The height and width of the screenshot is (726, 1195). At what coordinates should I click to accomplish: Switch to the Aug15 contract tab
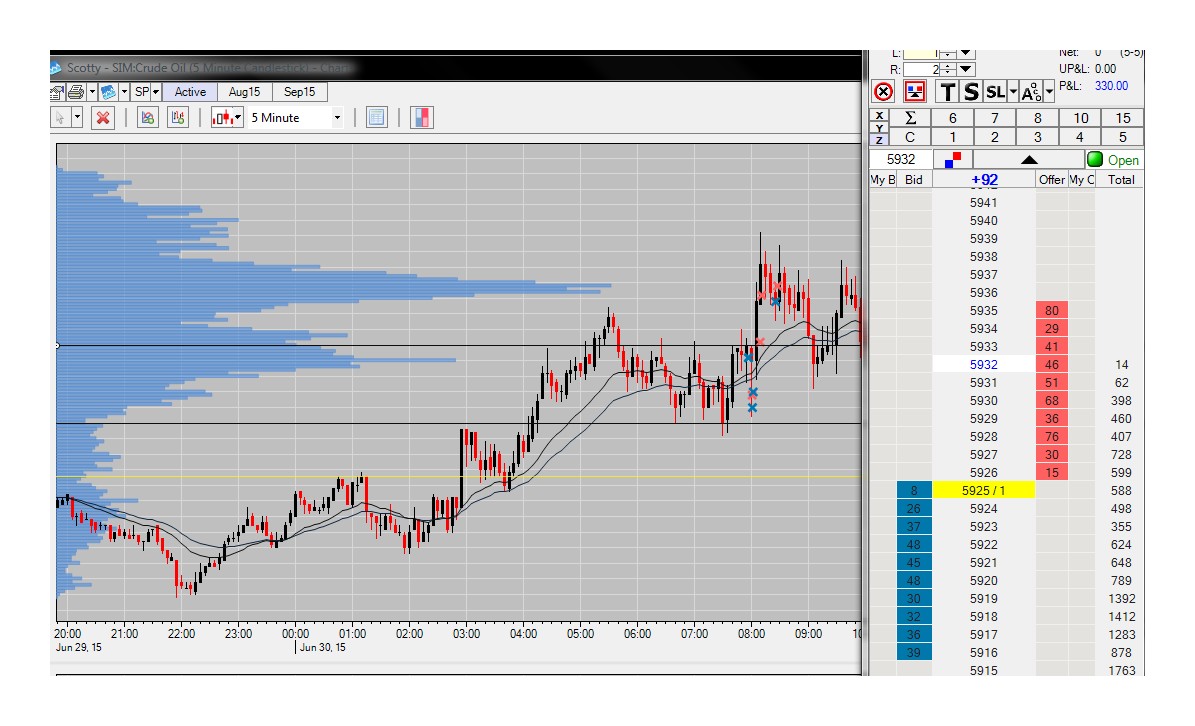click(x=245, y=92)
